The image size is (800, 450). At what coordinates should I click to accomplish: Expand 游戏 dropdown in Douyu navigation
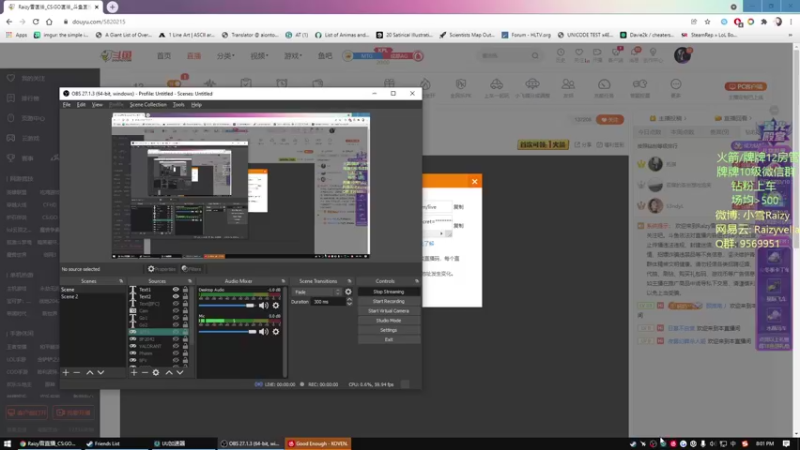click(x=293, y=56)
